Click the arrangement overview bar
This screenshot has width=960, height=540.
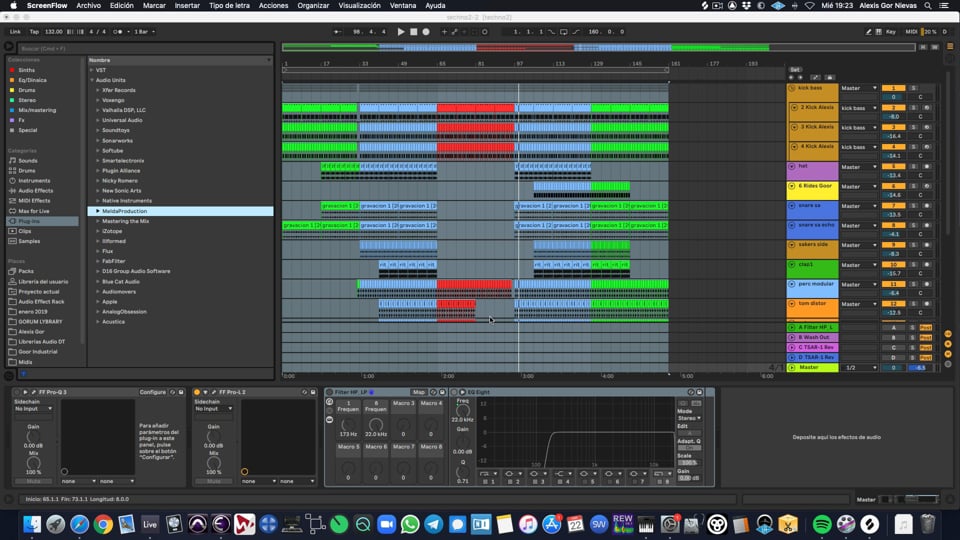coord(598,47)
